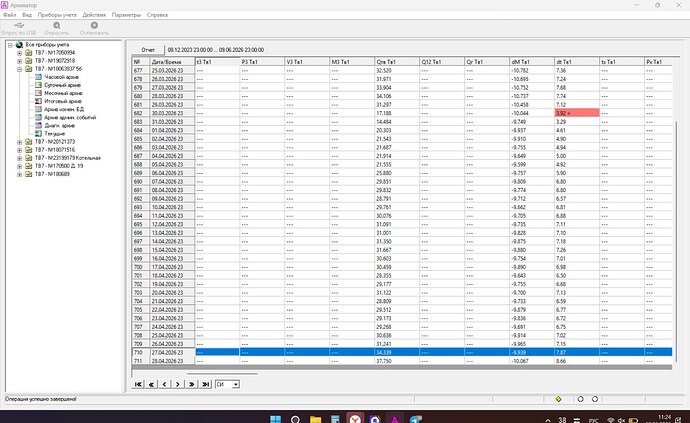
Task: Open the Архив админ. событий node
Action: pyautogui.click(x=70, y=118)
